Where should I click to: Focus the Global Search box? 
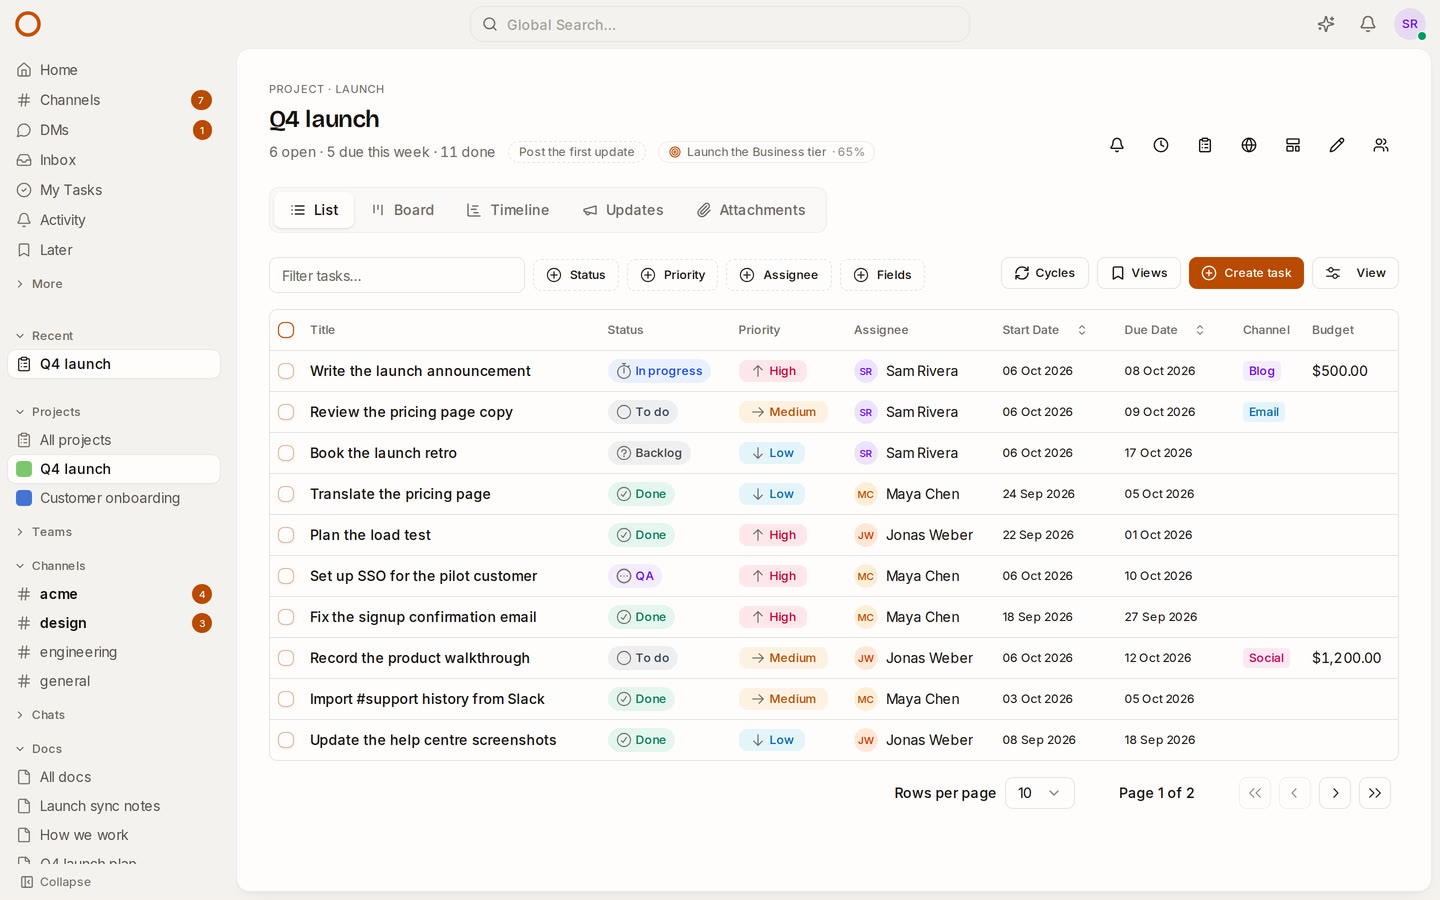720,24
